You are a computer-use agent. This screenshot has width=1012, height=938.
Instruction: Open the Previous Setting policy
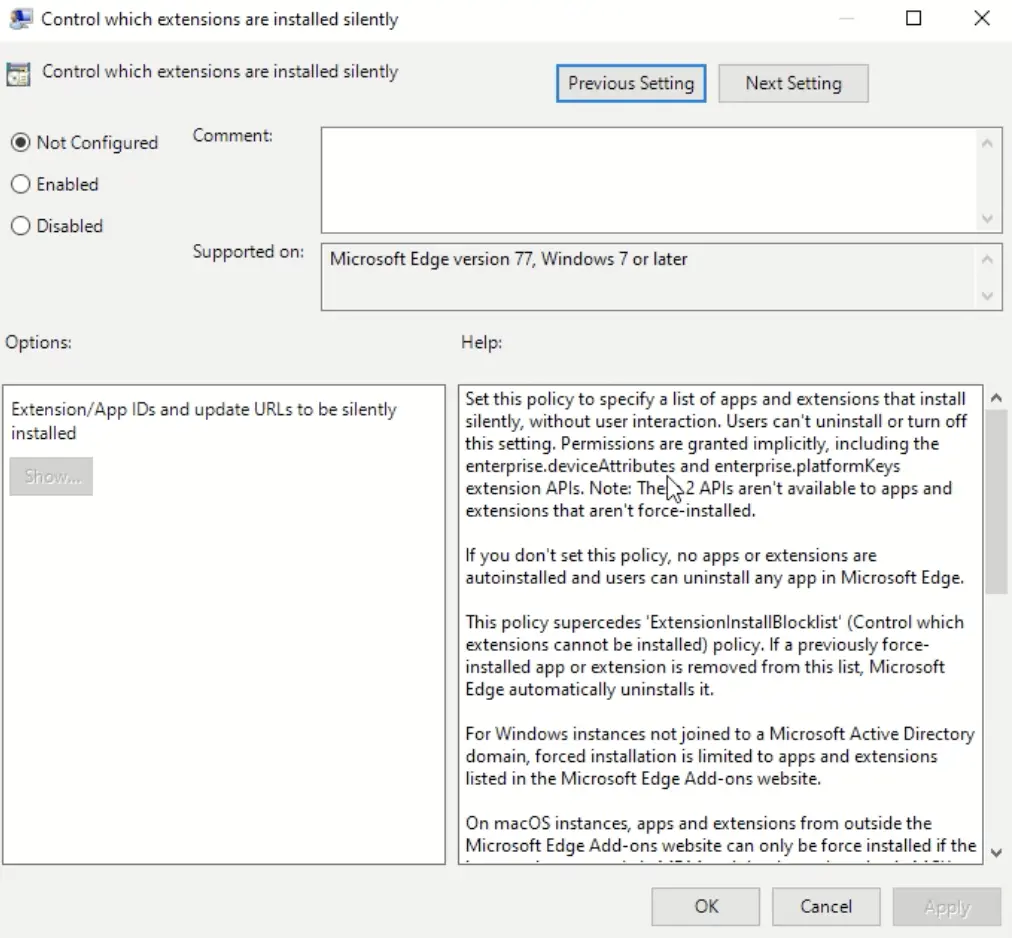point(630,83)
